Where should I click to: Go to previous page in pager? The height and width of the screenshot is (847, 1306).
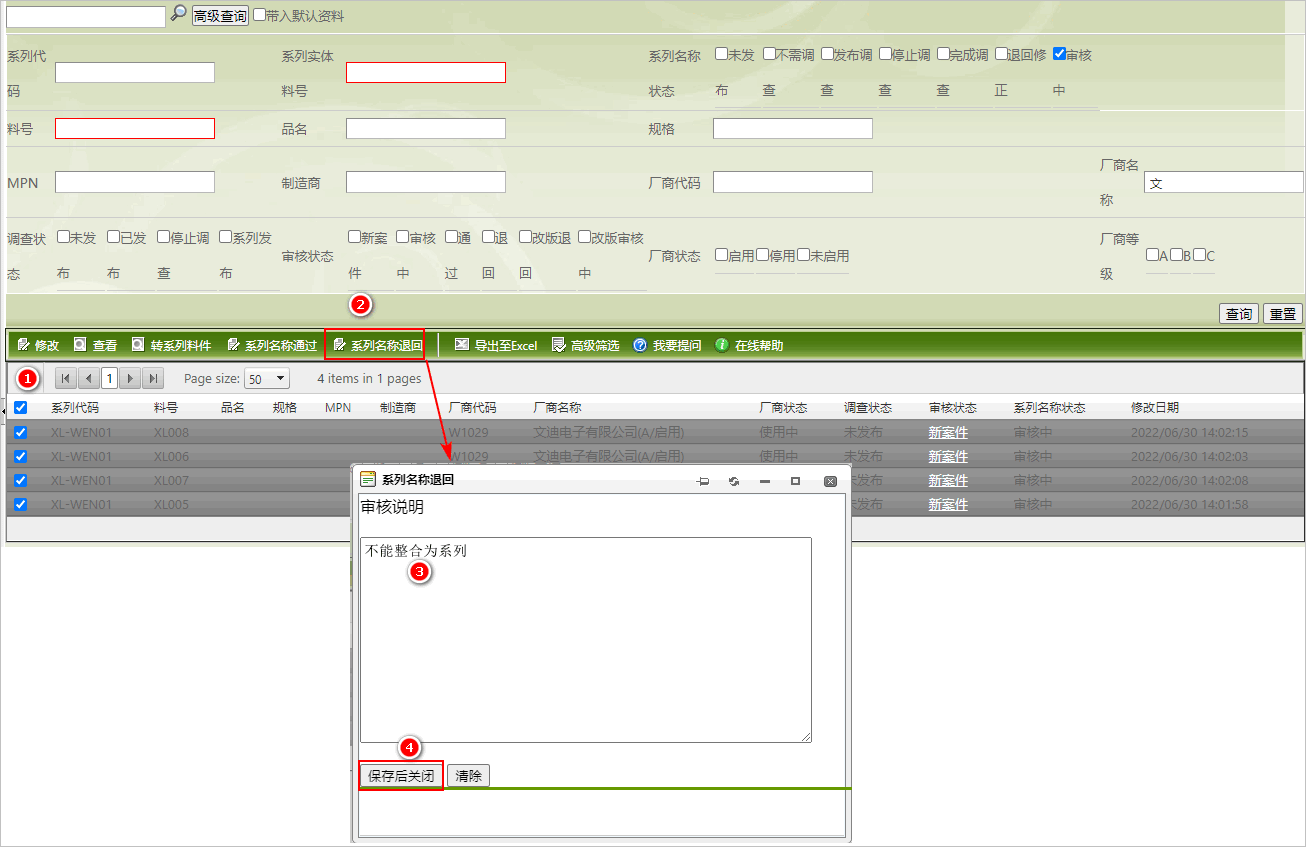87,378
